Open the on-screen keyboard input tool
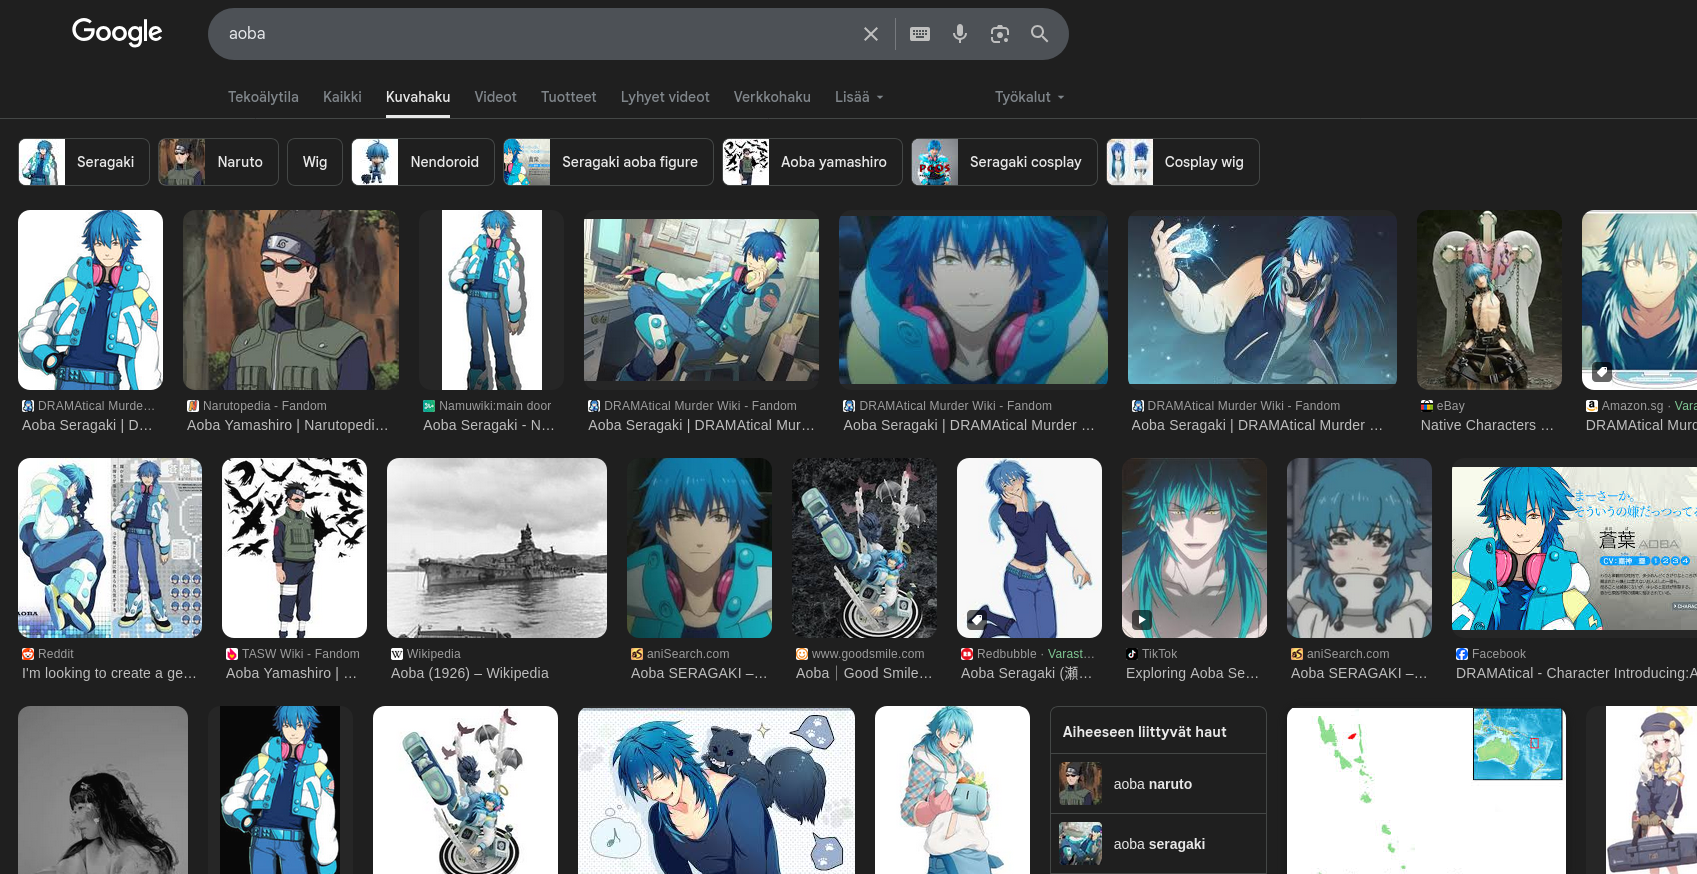 (920, 34)
